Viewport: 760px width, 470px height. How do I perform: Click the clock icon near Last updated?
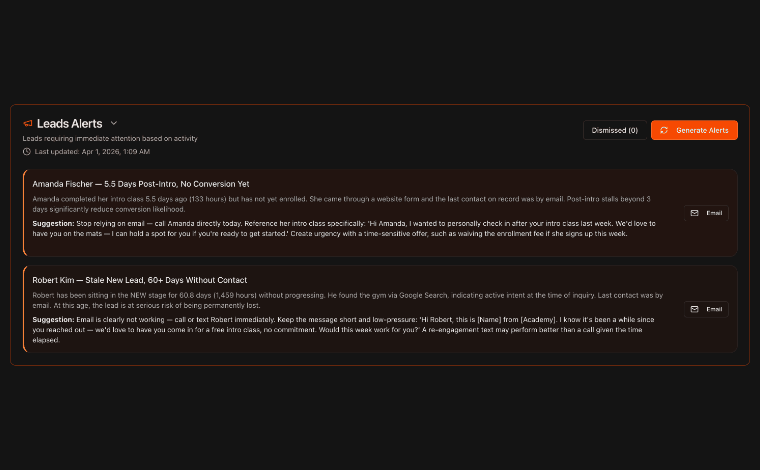[27, 152]
